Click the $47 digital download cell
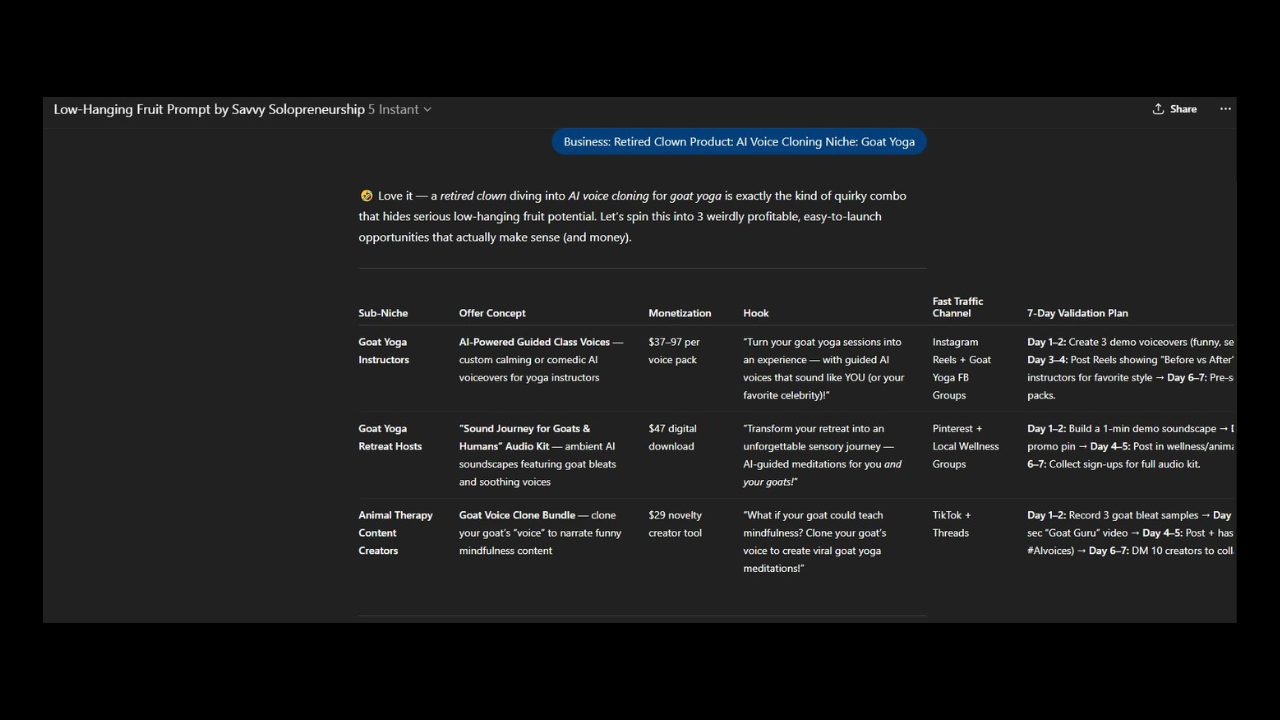 click(672, 437)
